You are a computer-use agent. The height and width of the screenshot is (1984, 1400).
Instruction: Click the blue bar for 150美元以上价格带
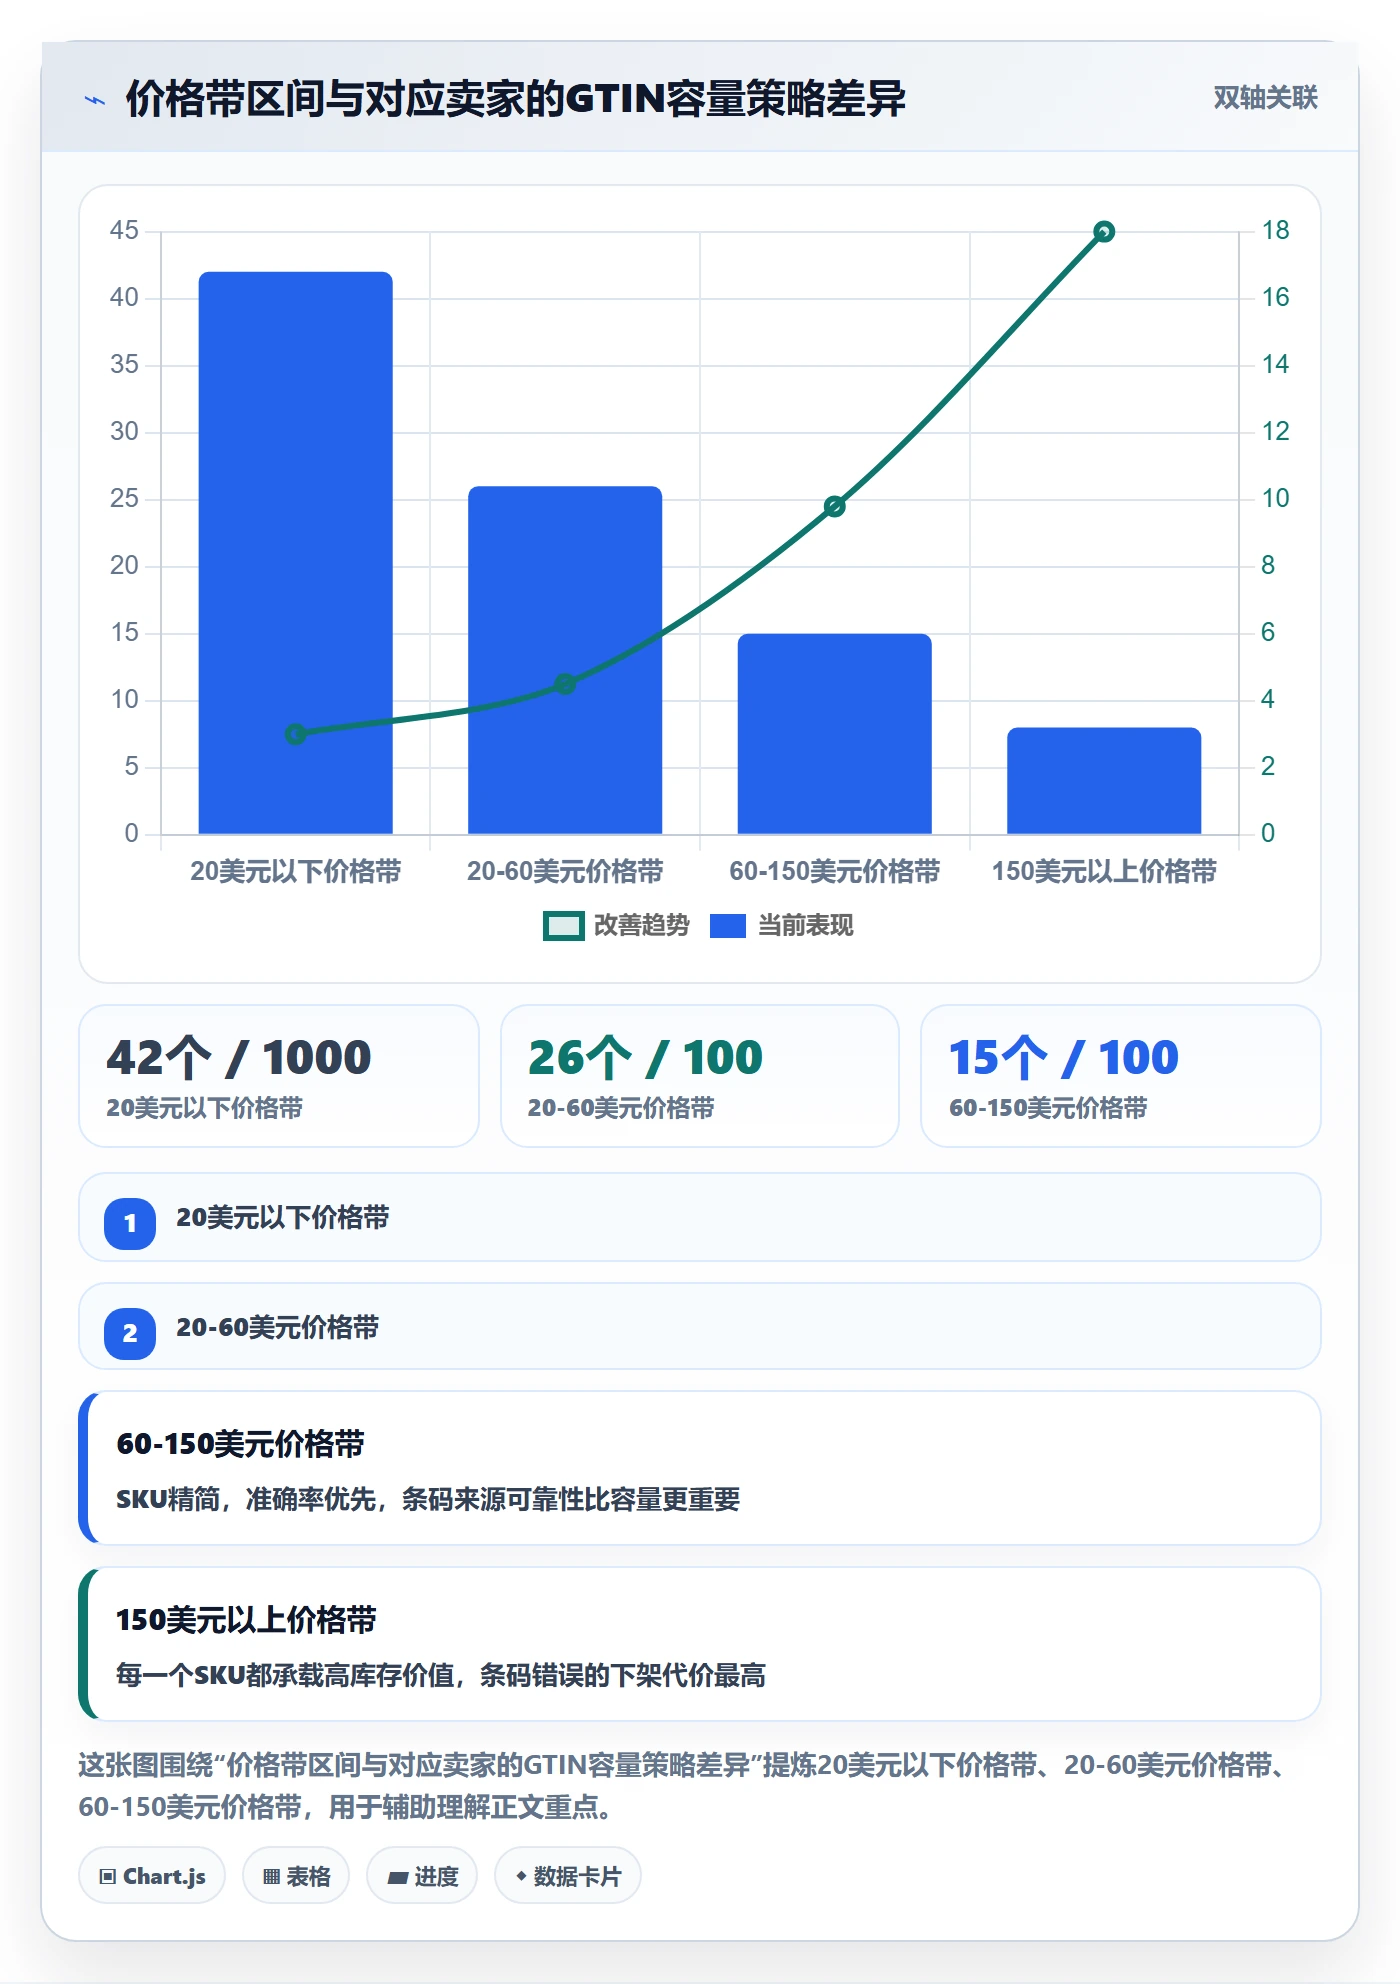click(x=1104, y=781)
